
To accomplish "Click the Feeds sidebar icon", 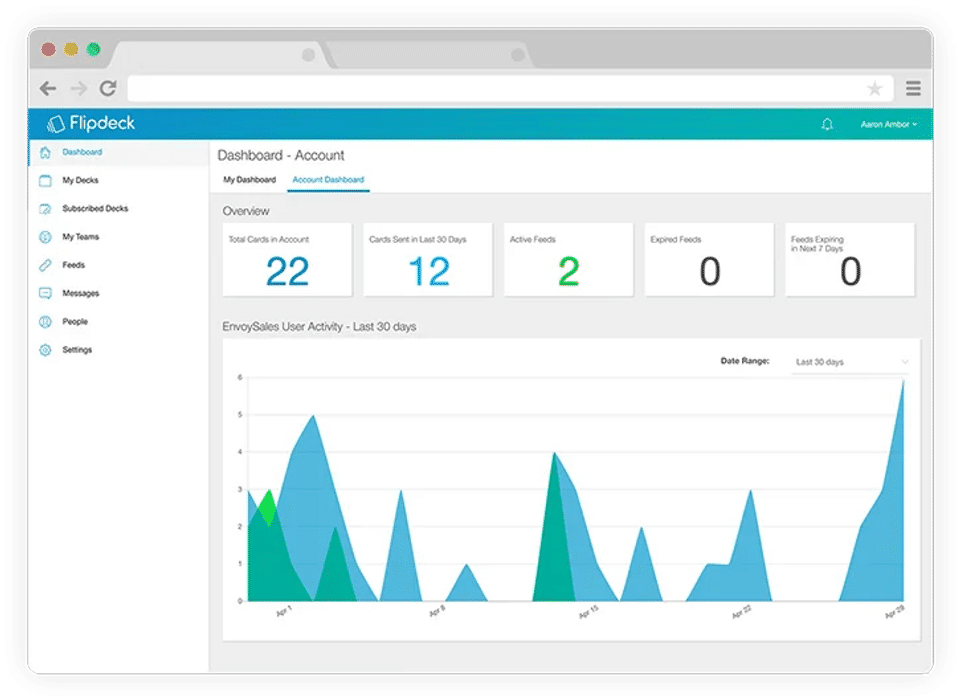I will point(45,265).
